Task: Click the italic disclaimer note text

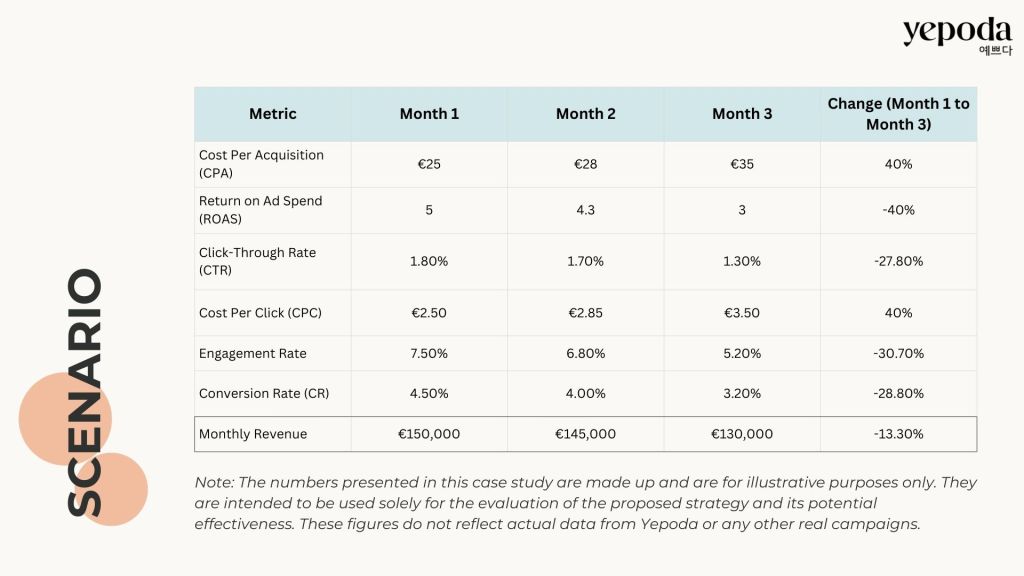Action: point(585,503)
